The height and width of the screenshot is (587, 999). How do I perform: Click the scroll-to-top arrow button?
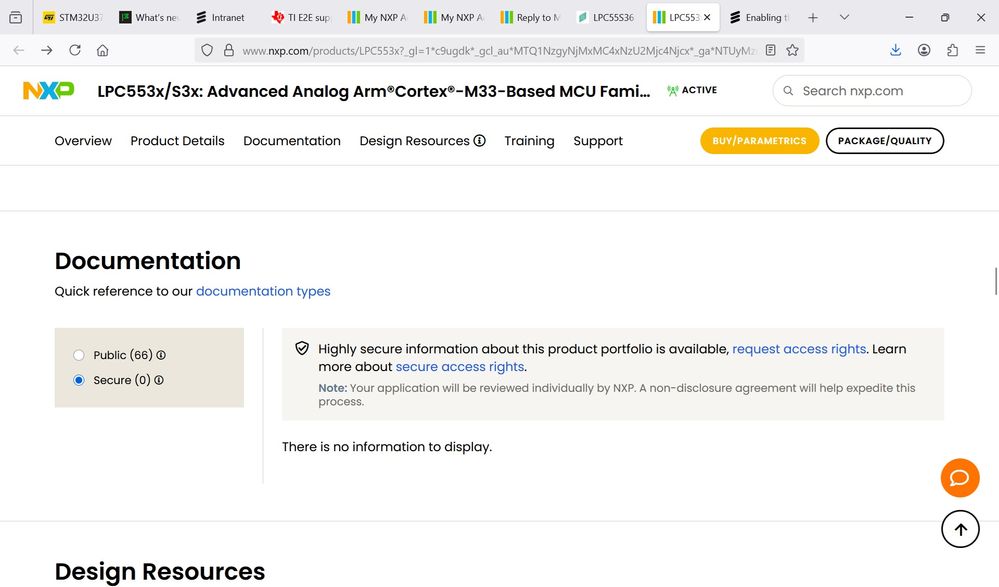pyautogui.click(x=960, y=529)
